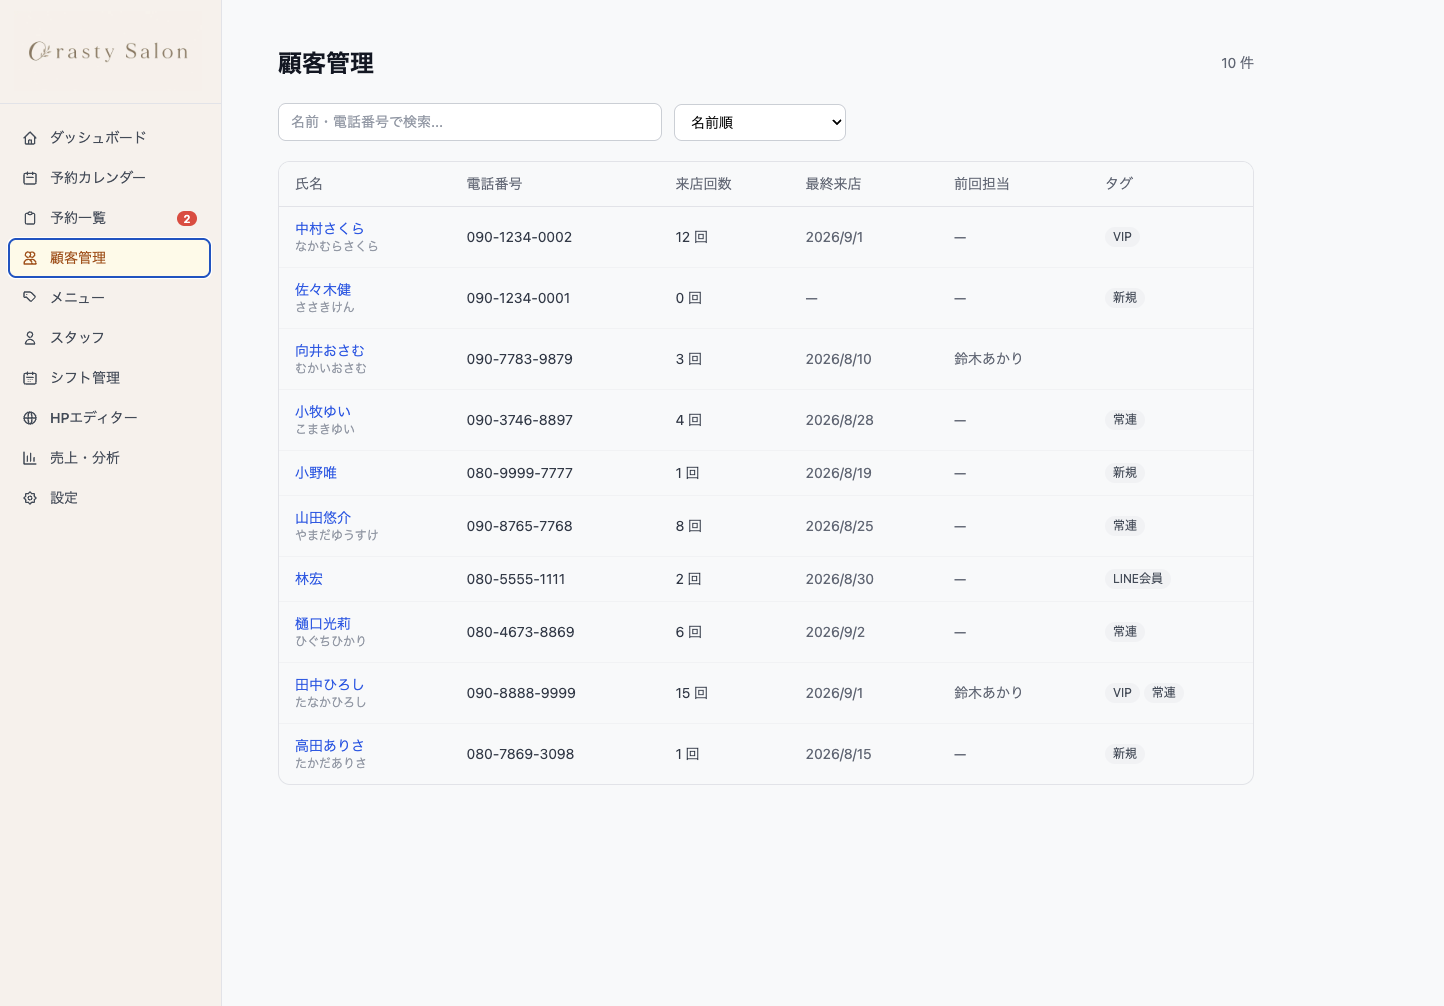1444x1006 pixels.
Task: Open customer 樋口光莉
Action: pyautogui.click(x=323, y=624)
